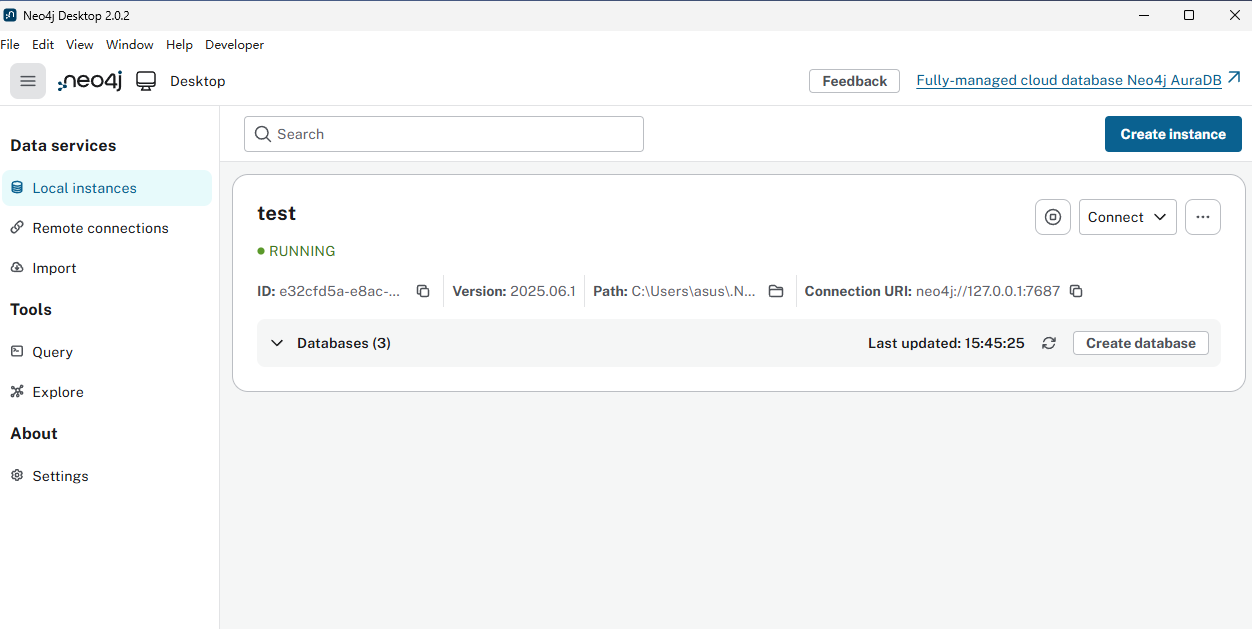1252x629 pixels.
Task: Click the Last updated 15:45:25 text
Action: click(946, 343)
